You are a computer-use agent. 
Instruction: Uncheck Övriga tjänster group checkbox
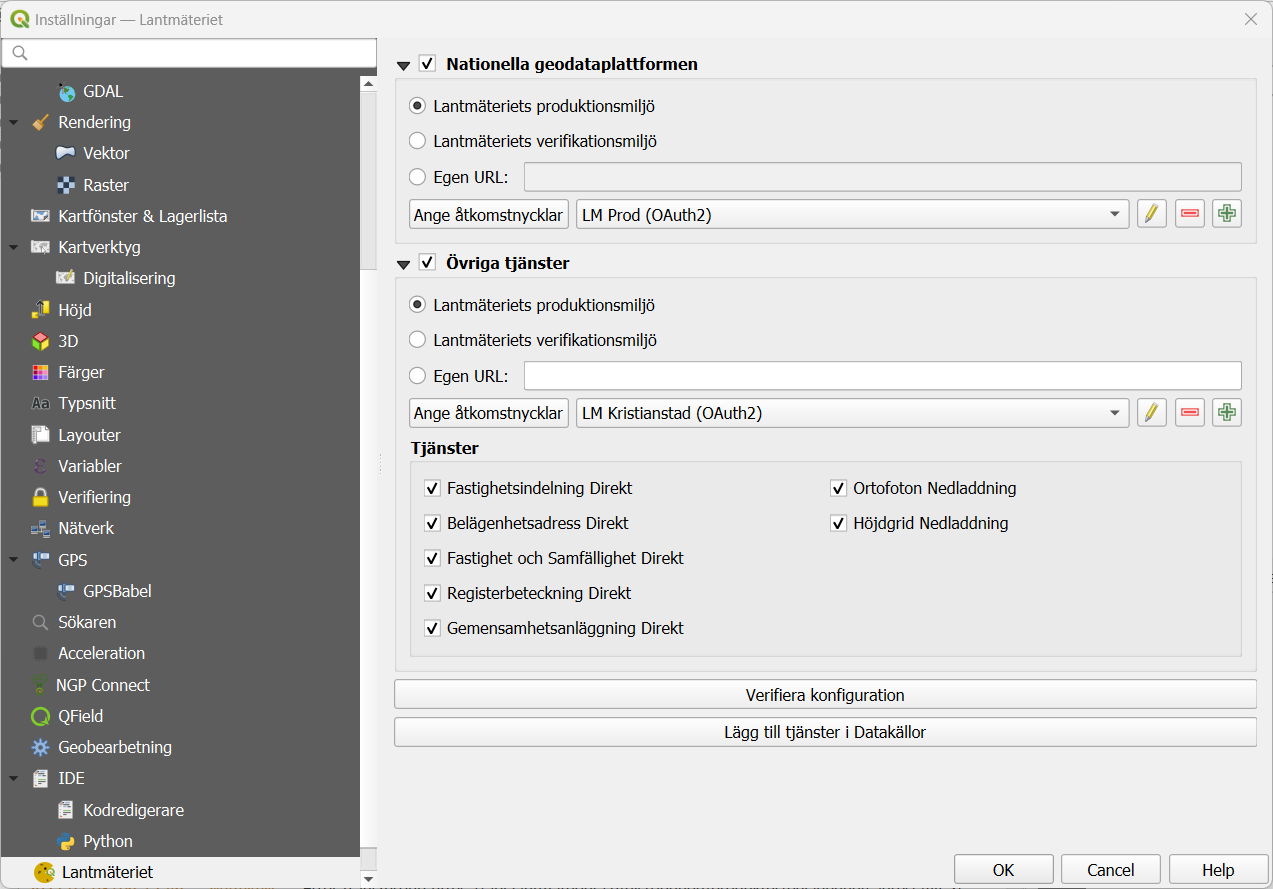(x=428, y=263)
